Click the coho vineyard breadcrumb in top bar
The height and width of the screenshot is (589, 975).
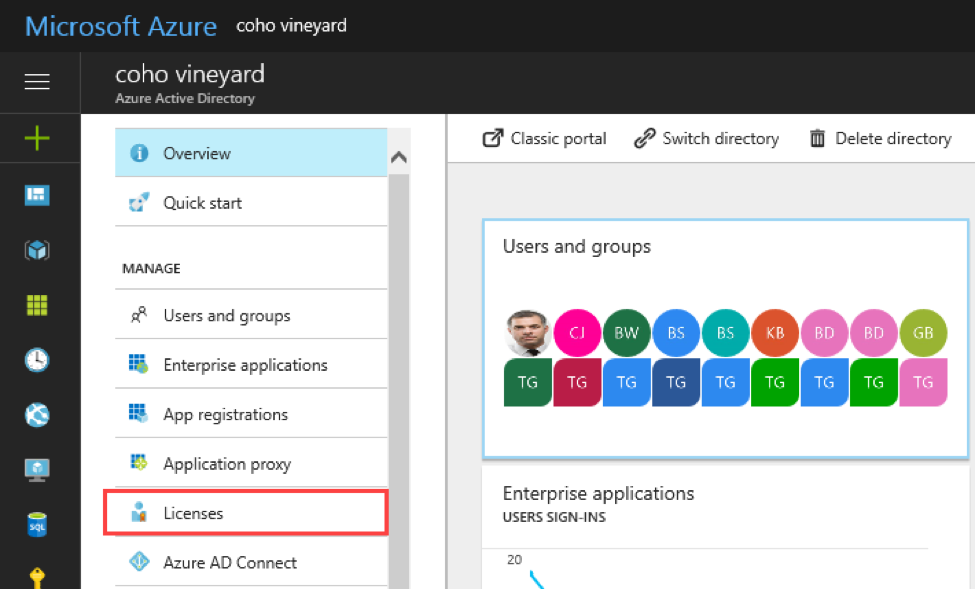pos(291,26)
